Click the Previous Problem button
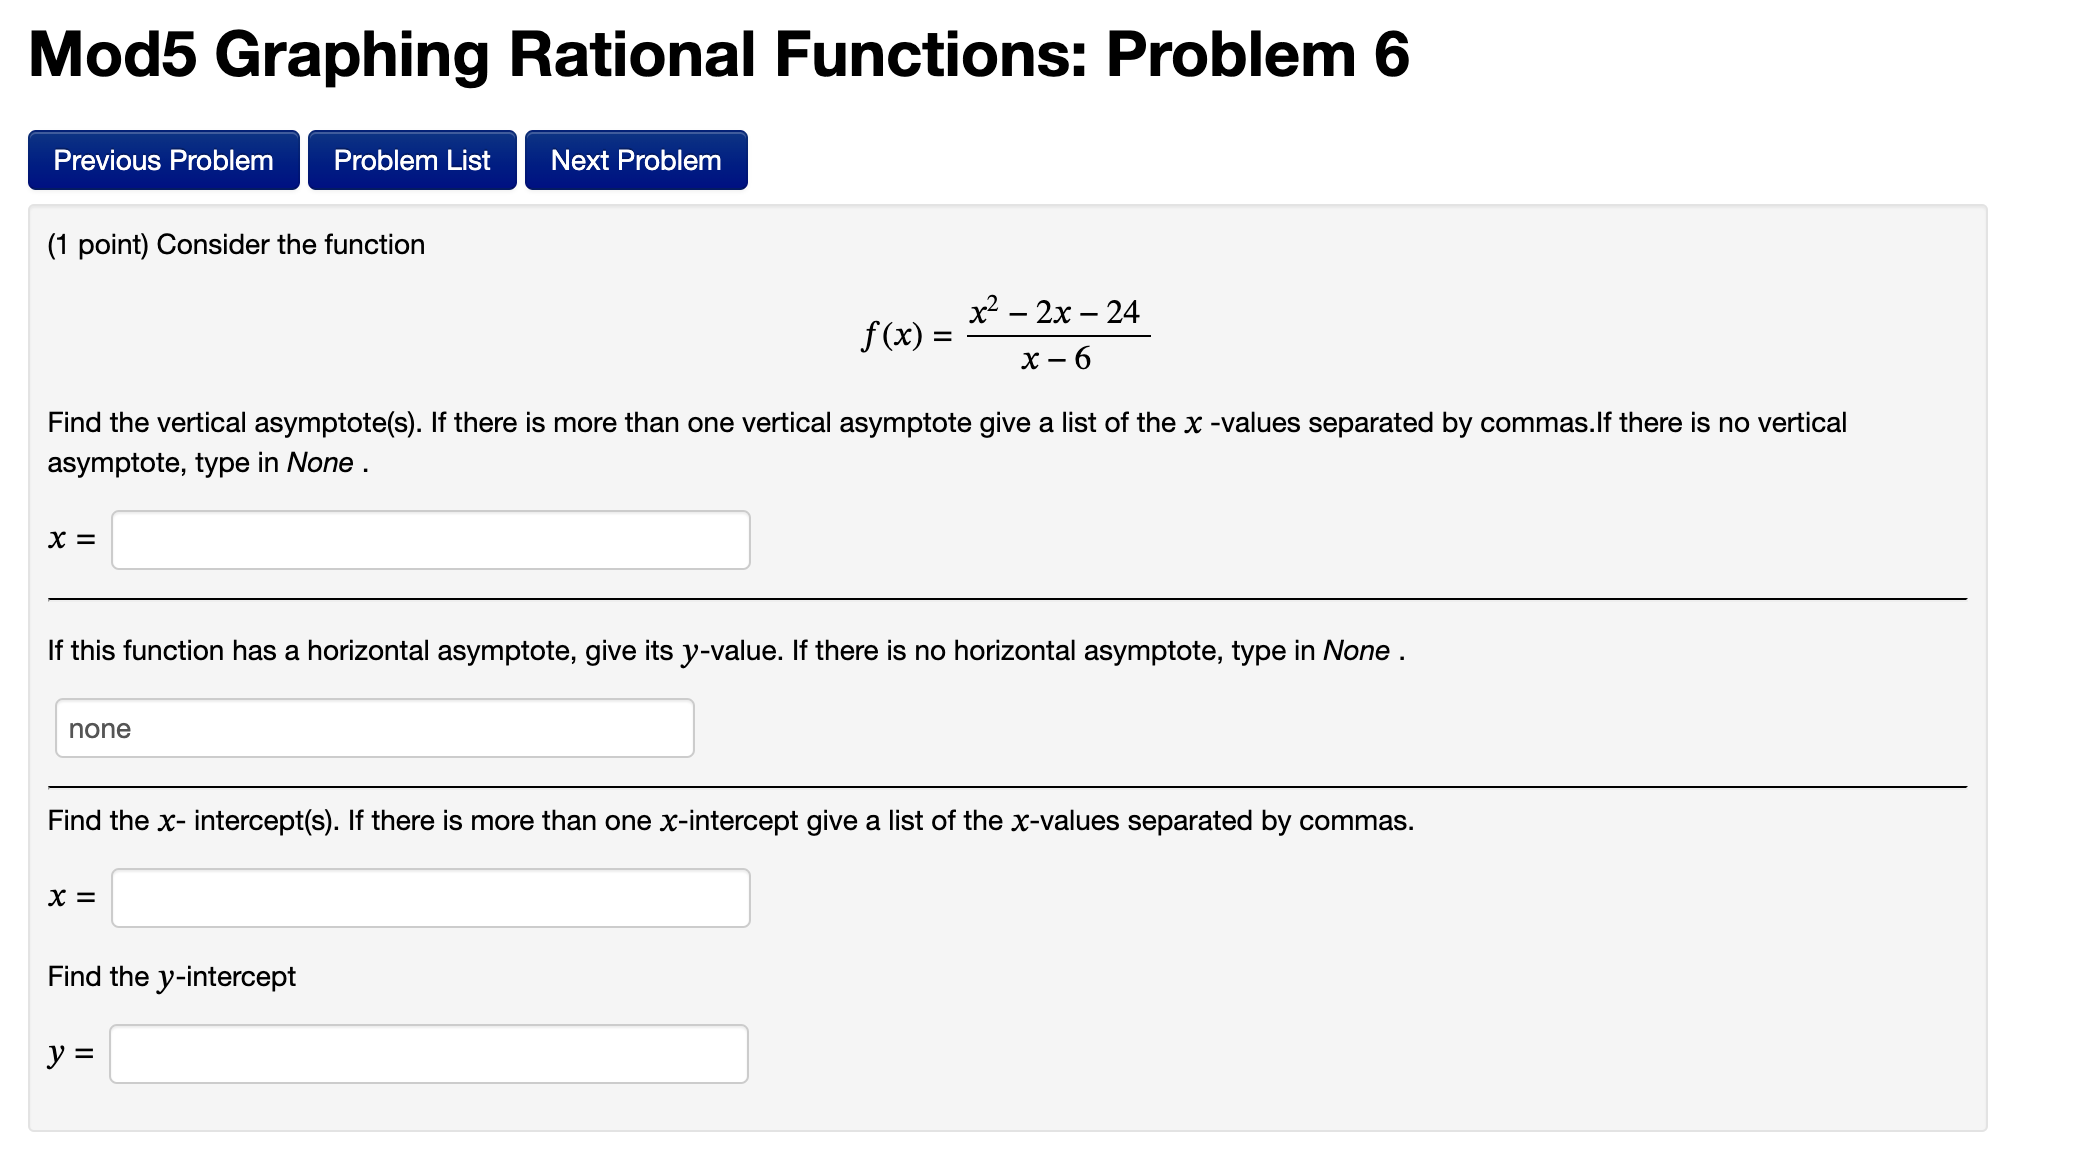Screen dimensions: 2074x1168 (x=163, y=159)
